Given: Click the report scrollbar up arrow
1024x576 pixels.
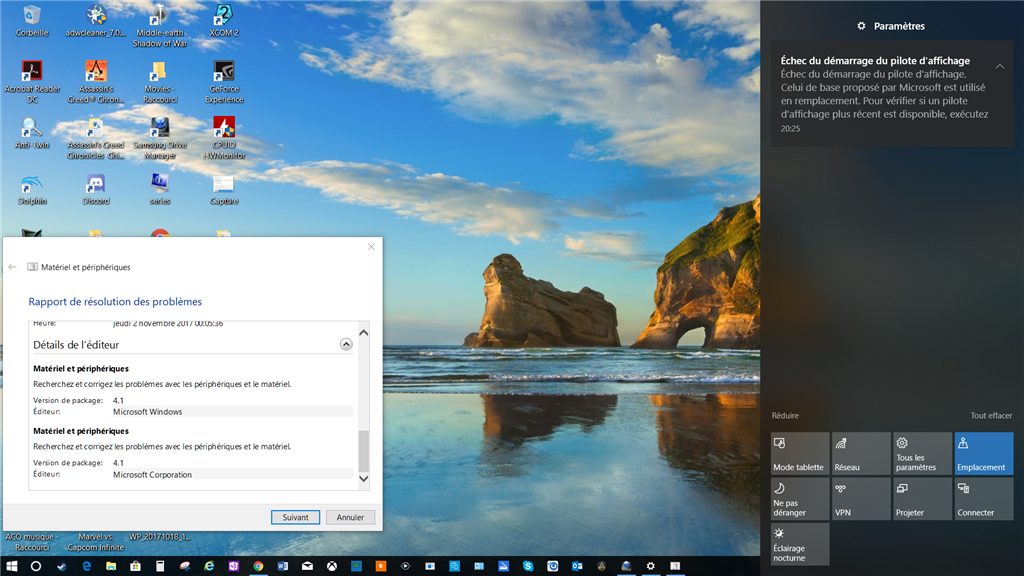Looking at the screenshot, I should click(x=364, y=332).
